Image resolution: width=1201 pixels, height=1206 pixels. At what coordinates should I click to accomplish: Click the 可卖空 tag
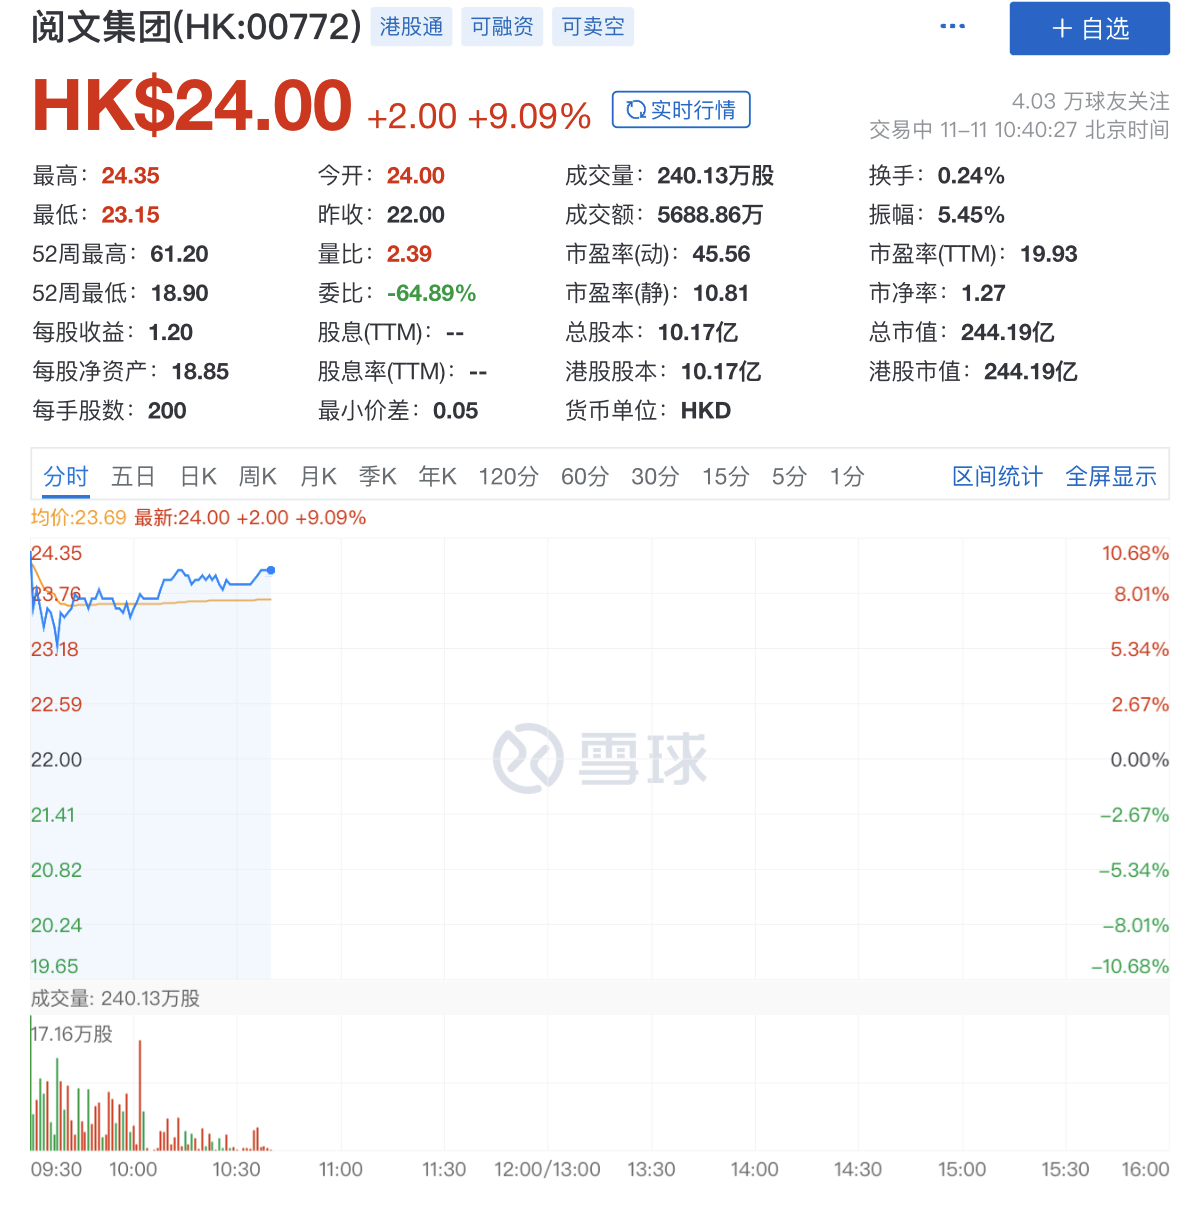coord(592,27)
